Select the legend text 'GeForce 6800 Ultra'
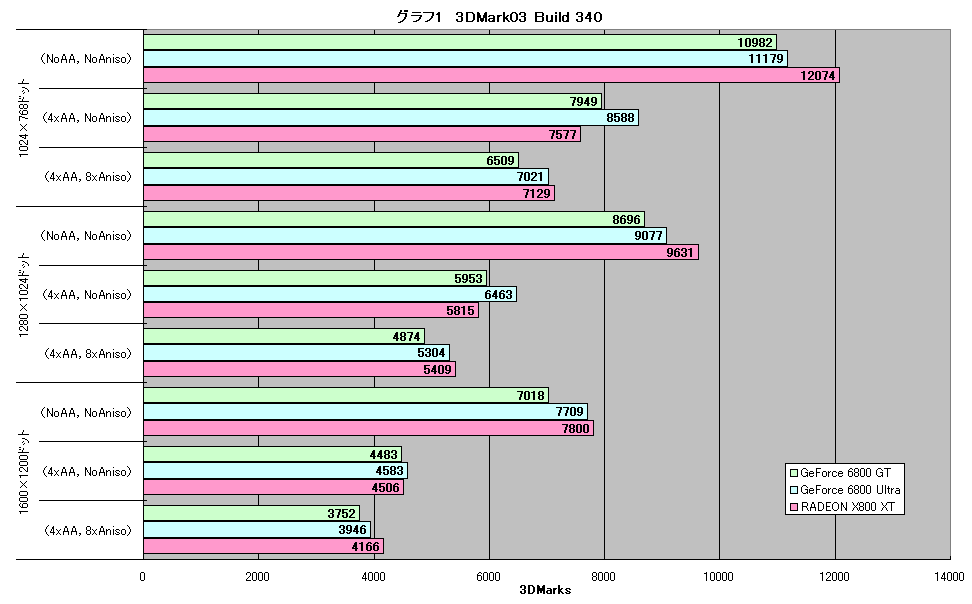This screenshot has height=604, width=972. coord(850,490)
